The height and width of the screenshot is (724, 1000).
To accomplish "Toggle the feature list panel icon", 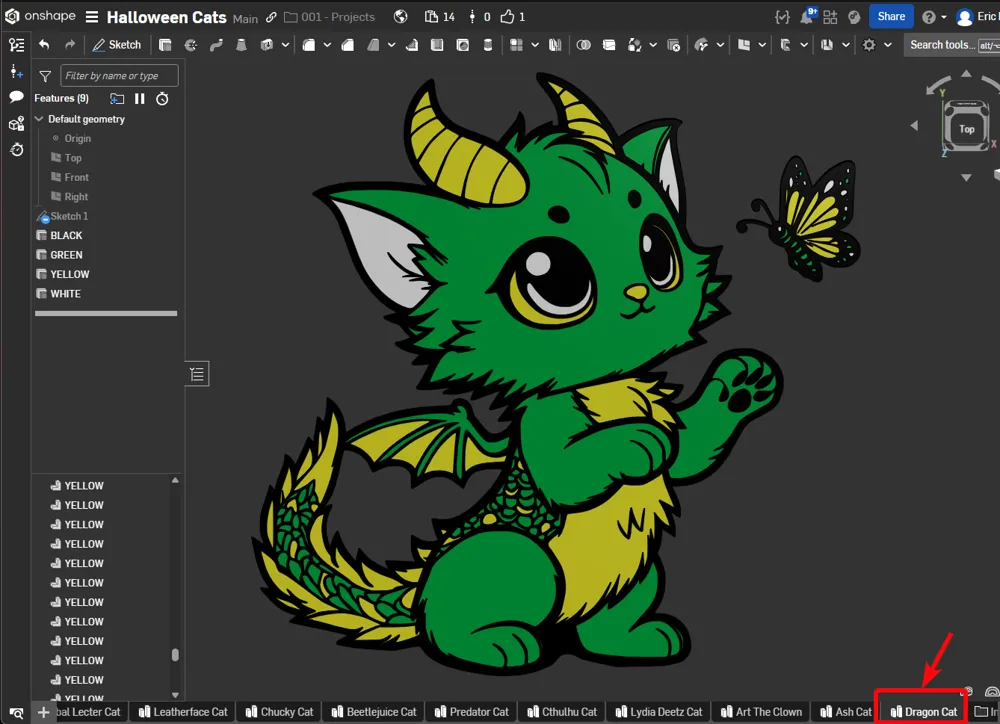I will pyautogui.click(x=17, y=45).
